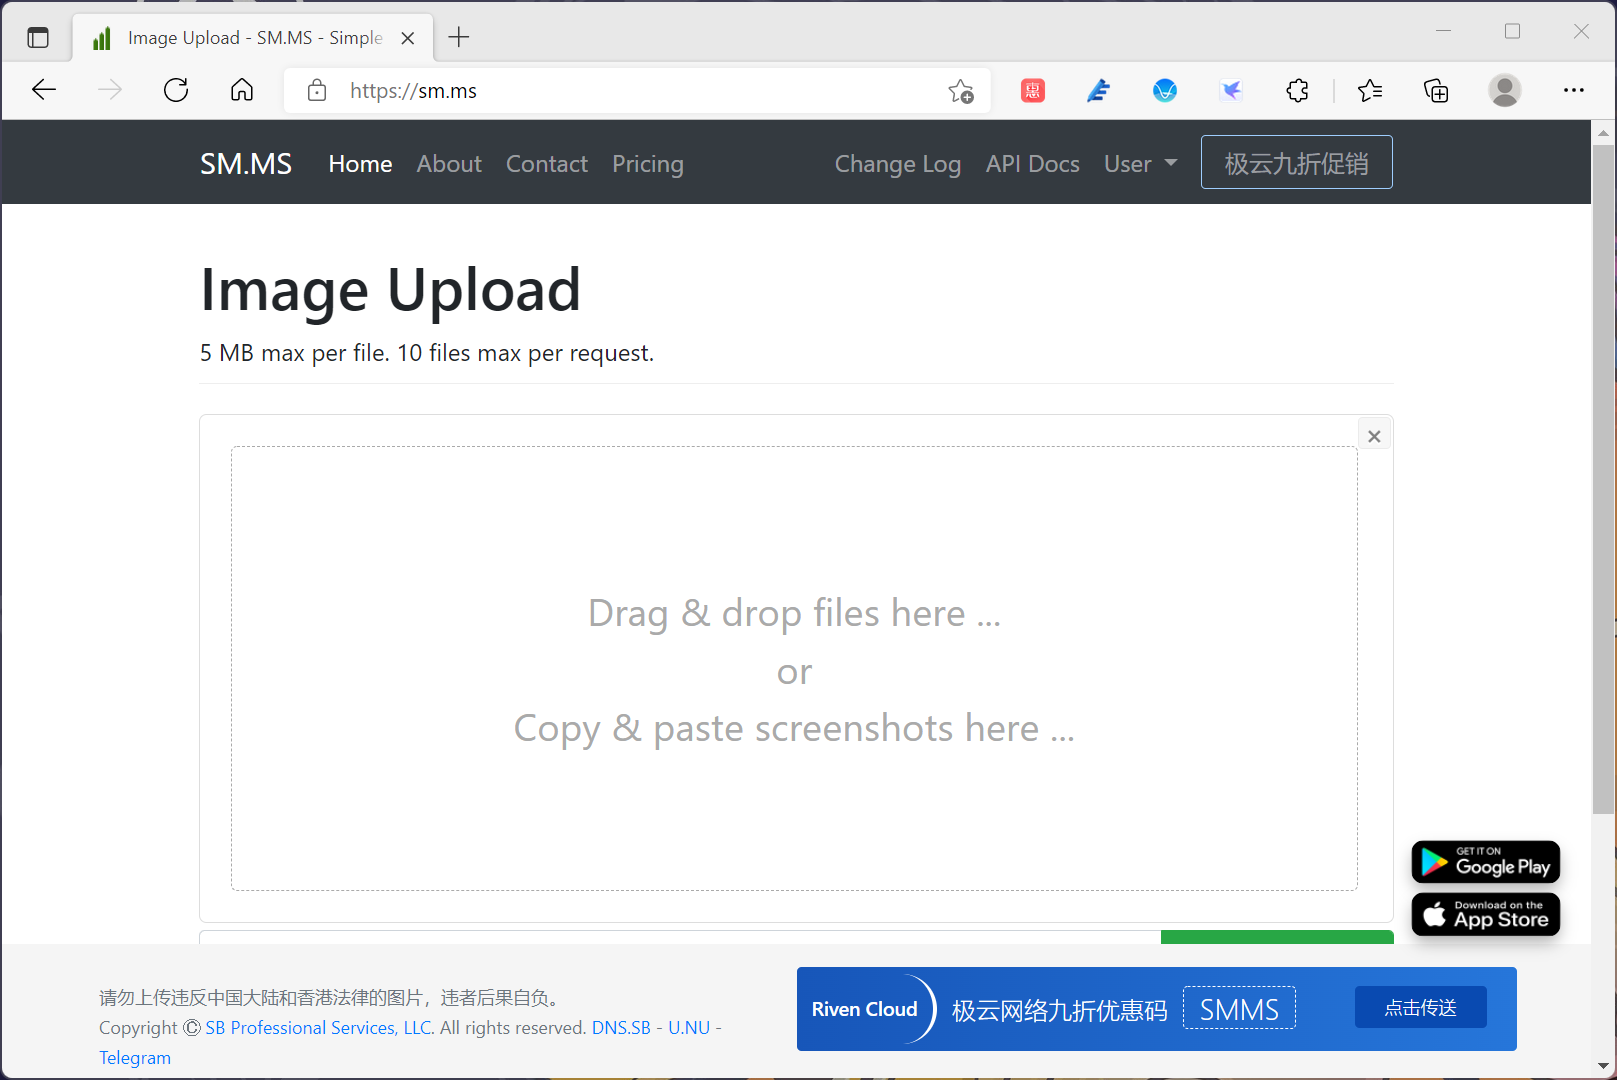The height and width of the screenshot is (1080, 1617).
Task: Open the Favorites star icon
Action: coord(1370,90)
